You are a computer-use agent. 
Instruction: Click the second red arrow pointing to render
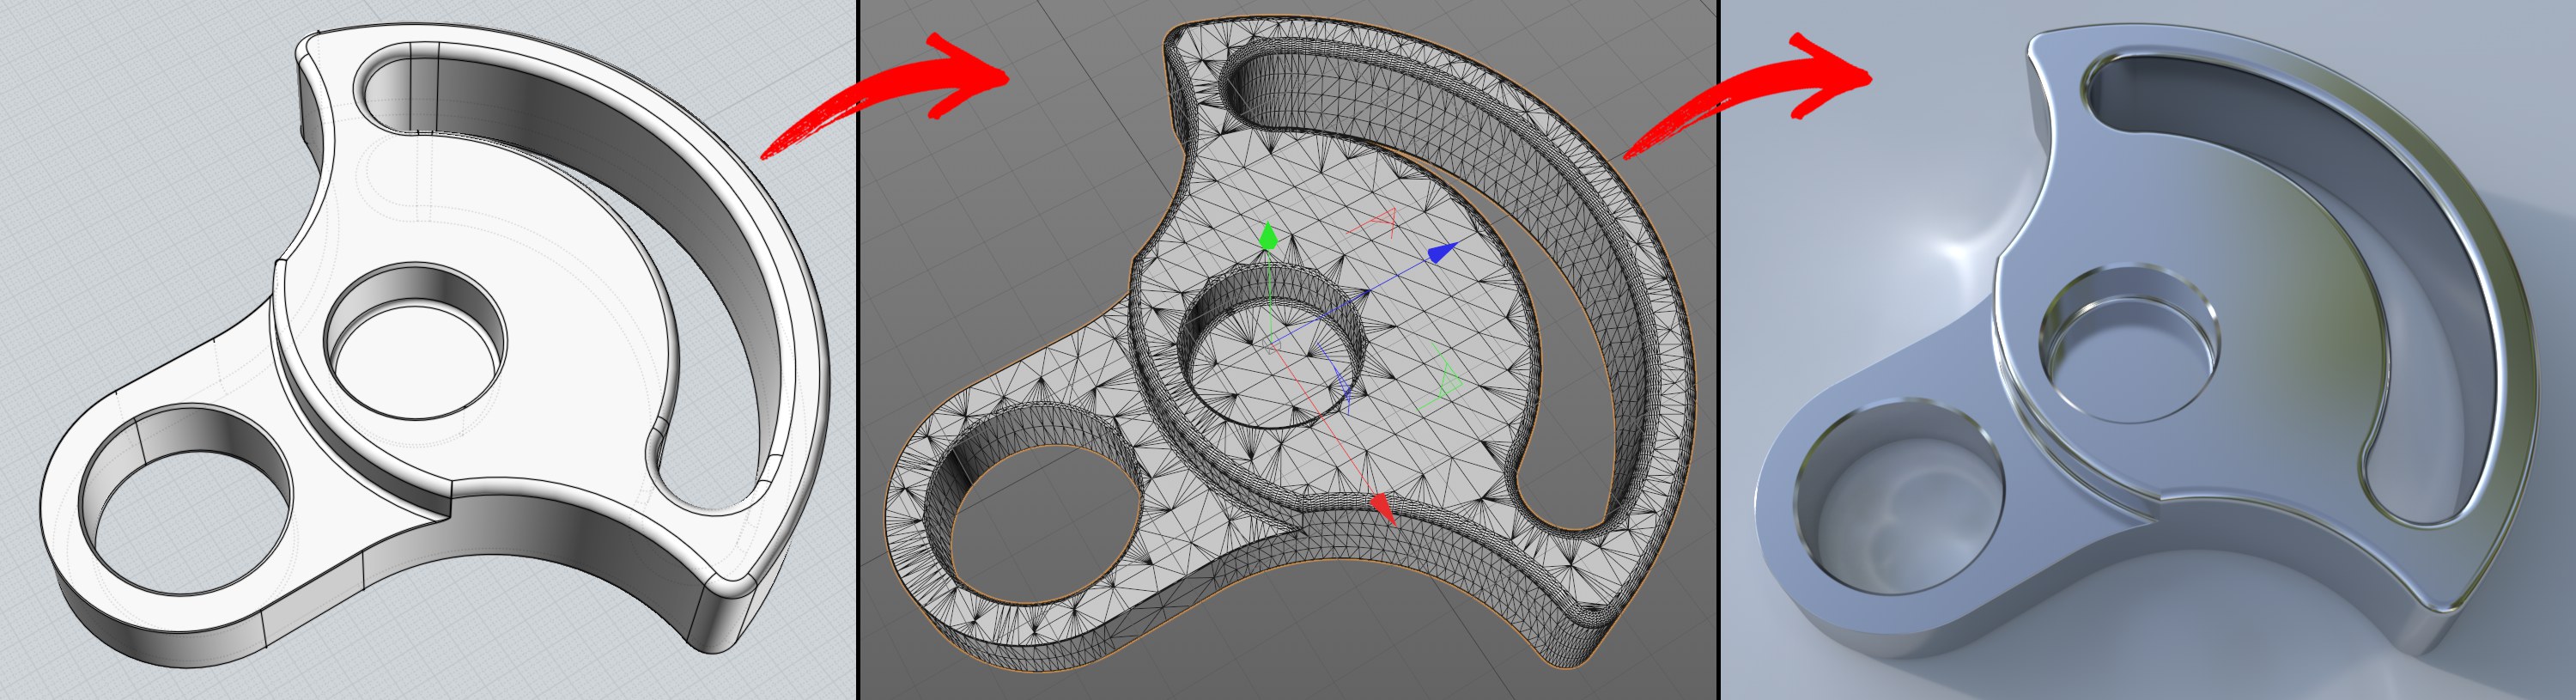(x=1760, y=95)
